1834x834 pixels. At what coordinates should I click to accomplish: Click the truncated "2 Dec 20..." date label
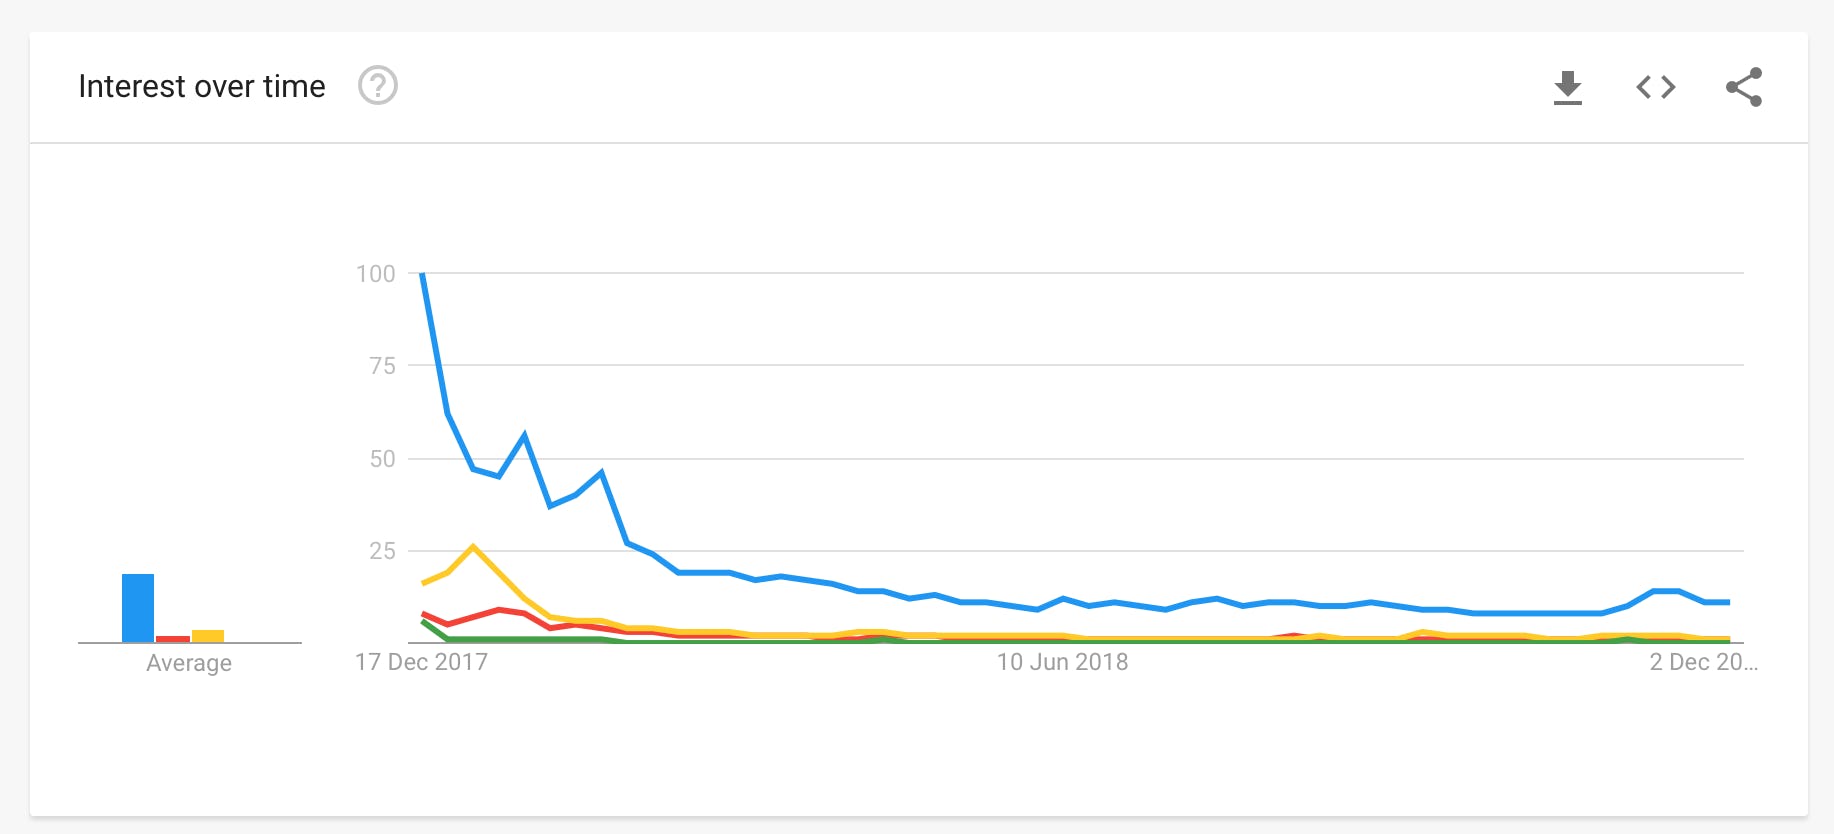[x=1703, y=662]
